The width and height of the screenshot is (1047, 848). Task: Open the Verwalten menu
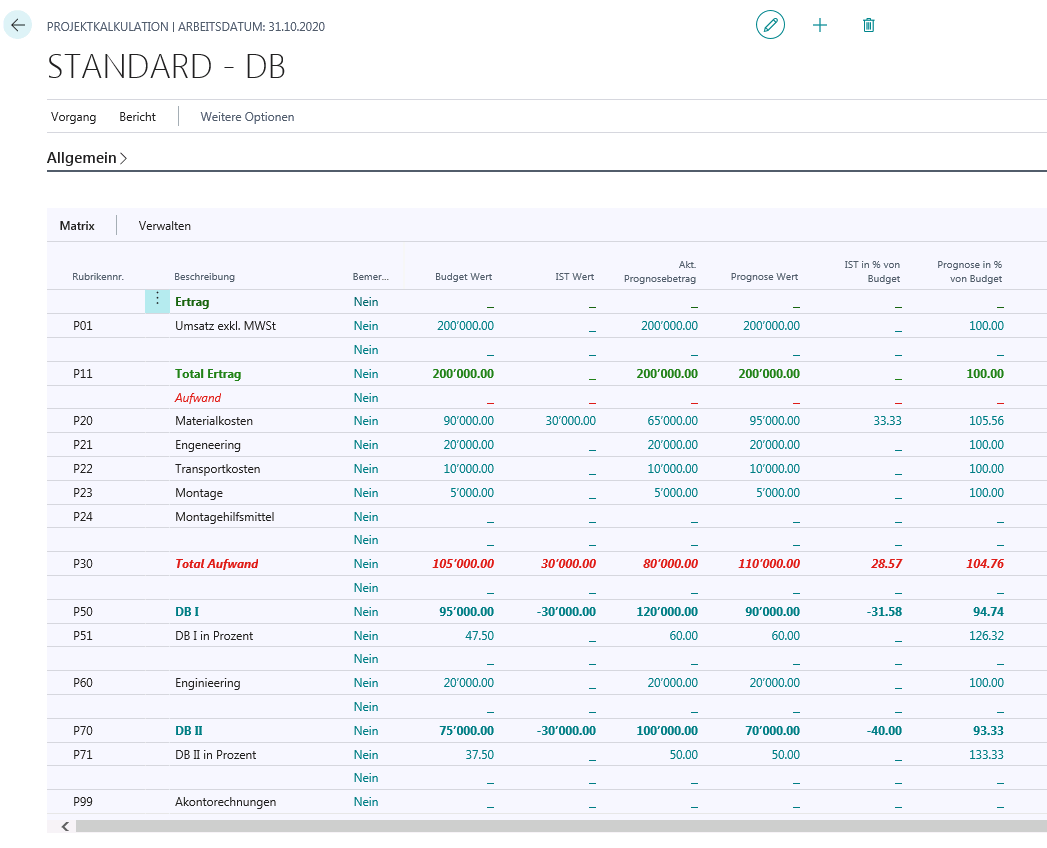(164, 226)
